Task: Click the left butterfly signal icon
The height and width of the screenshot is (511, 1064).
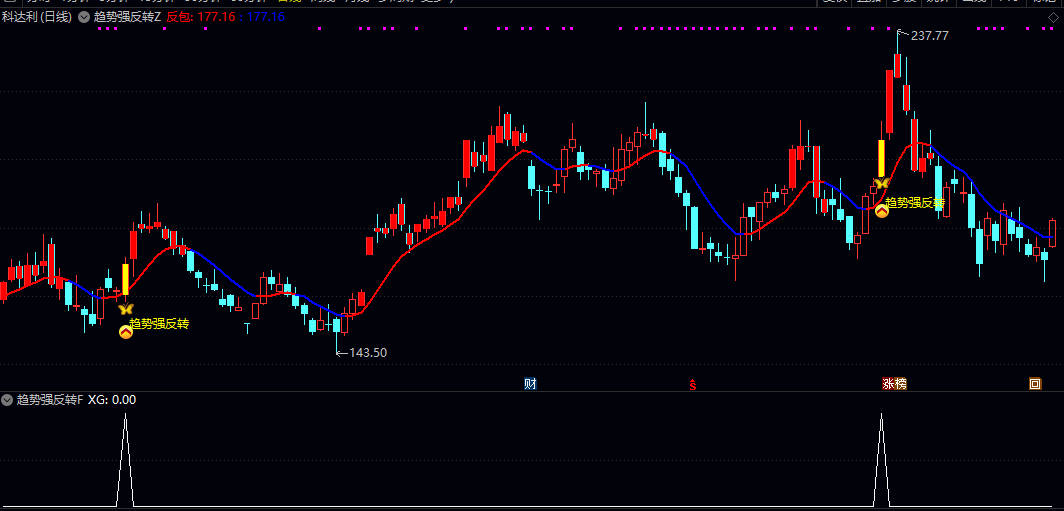Action: pyautogui.click(x=125, y=309)
